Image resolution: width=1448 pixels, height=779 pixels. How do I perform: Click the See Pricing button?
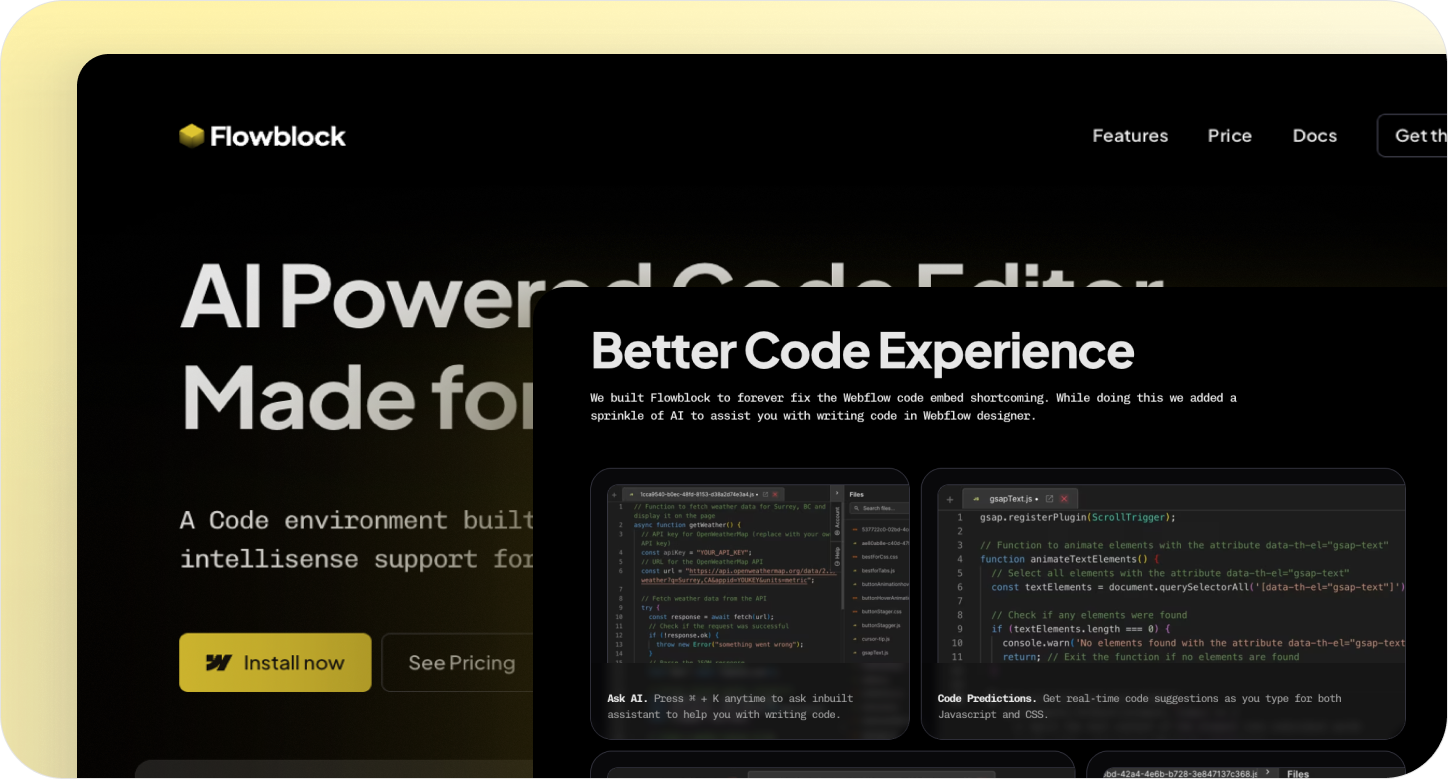coord(461,662)
